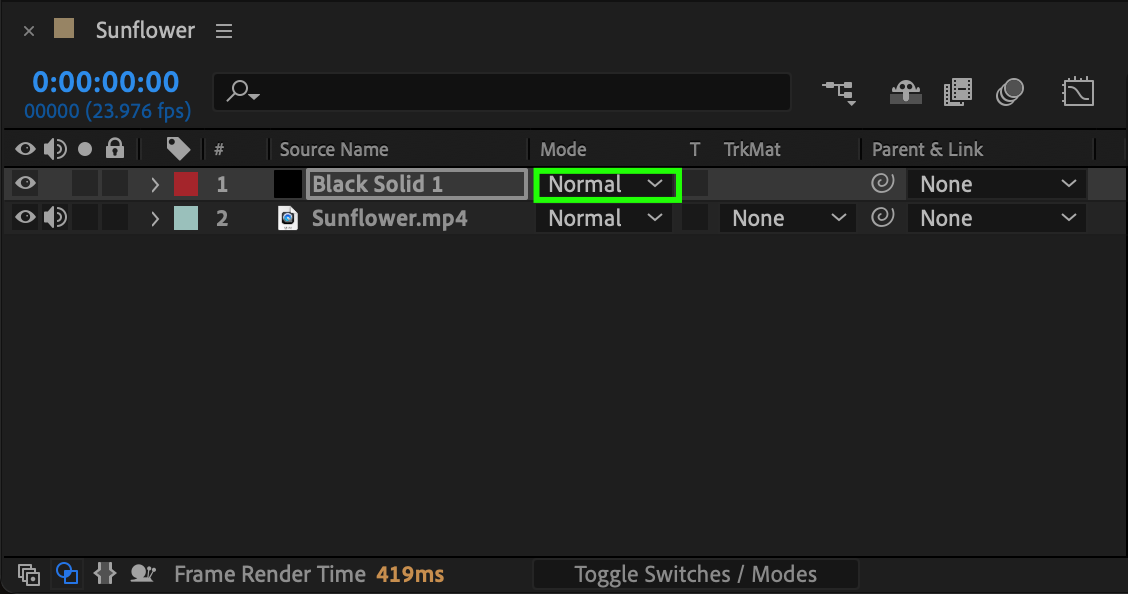1128x594 pixels.
Task: Click the shy layers hide icon
Action: (x=906, y=92)
